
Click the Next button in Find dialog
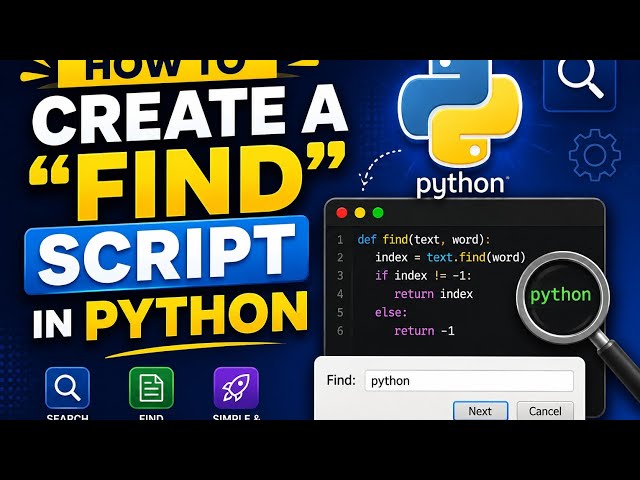point(480,411)
